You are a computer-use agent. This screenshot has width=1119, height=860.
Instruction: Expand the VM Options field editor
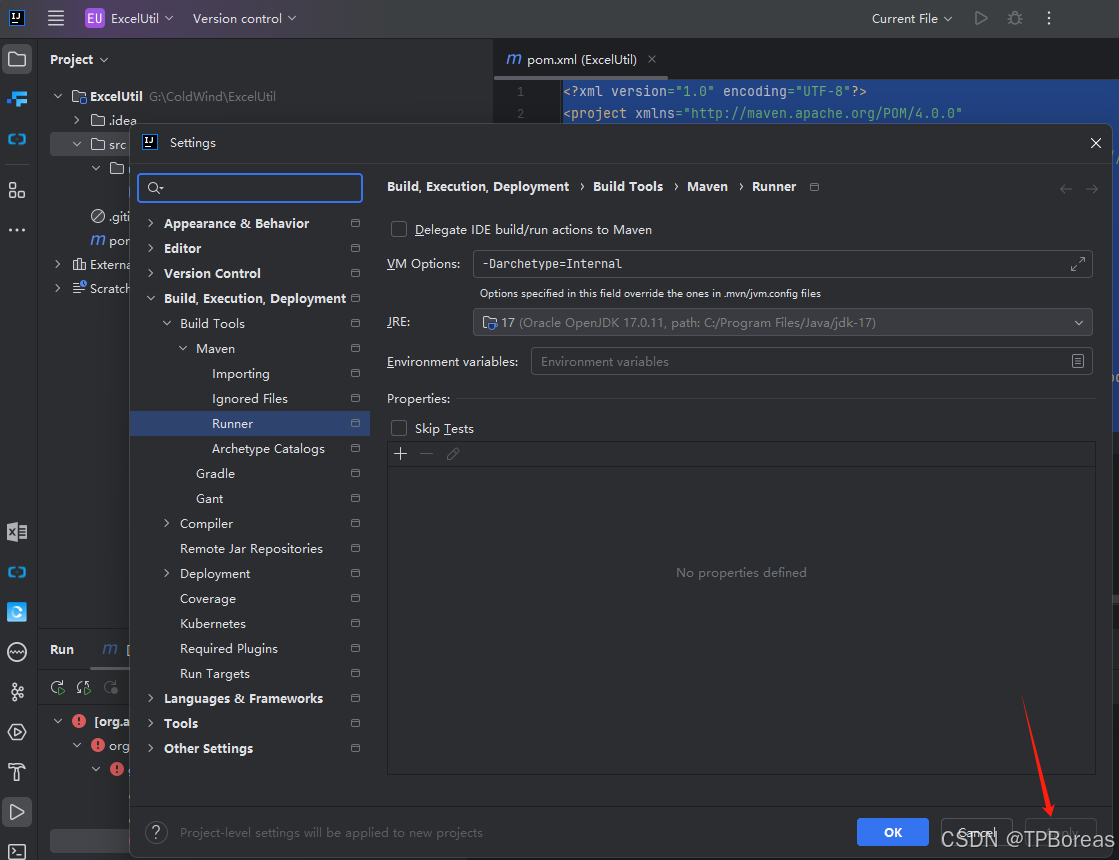click(1078, 264)
